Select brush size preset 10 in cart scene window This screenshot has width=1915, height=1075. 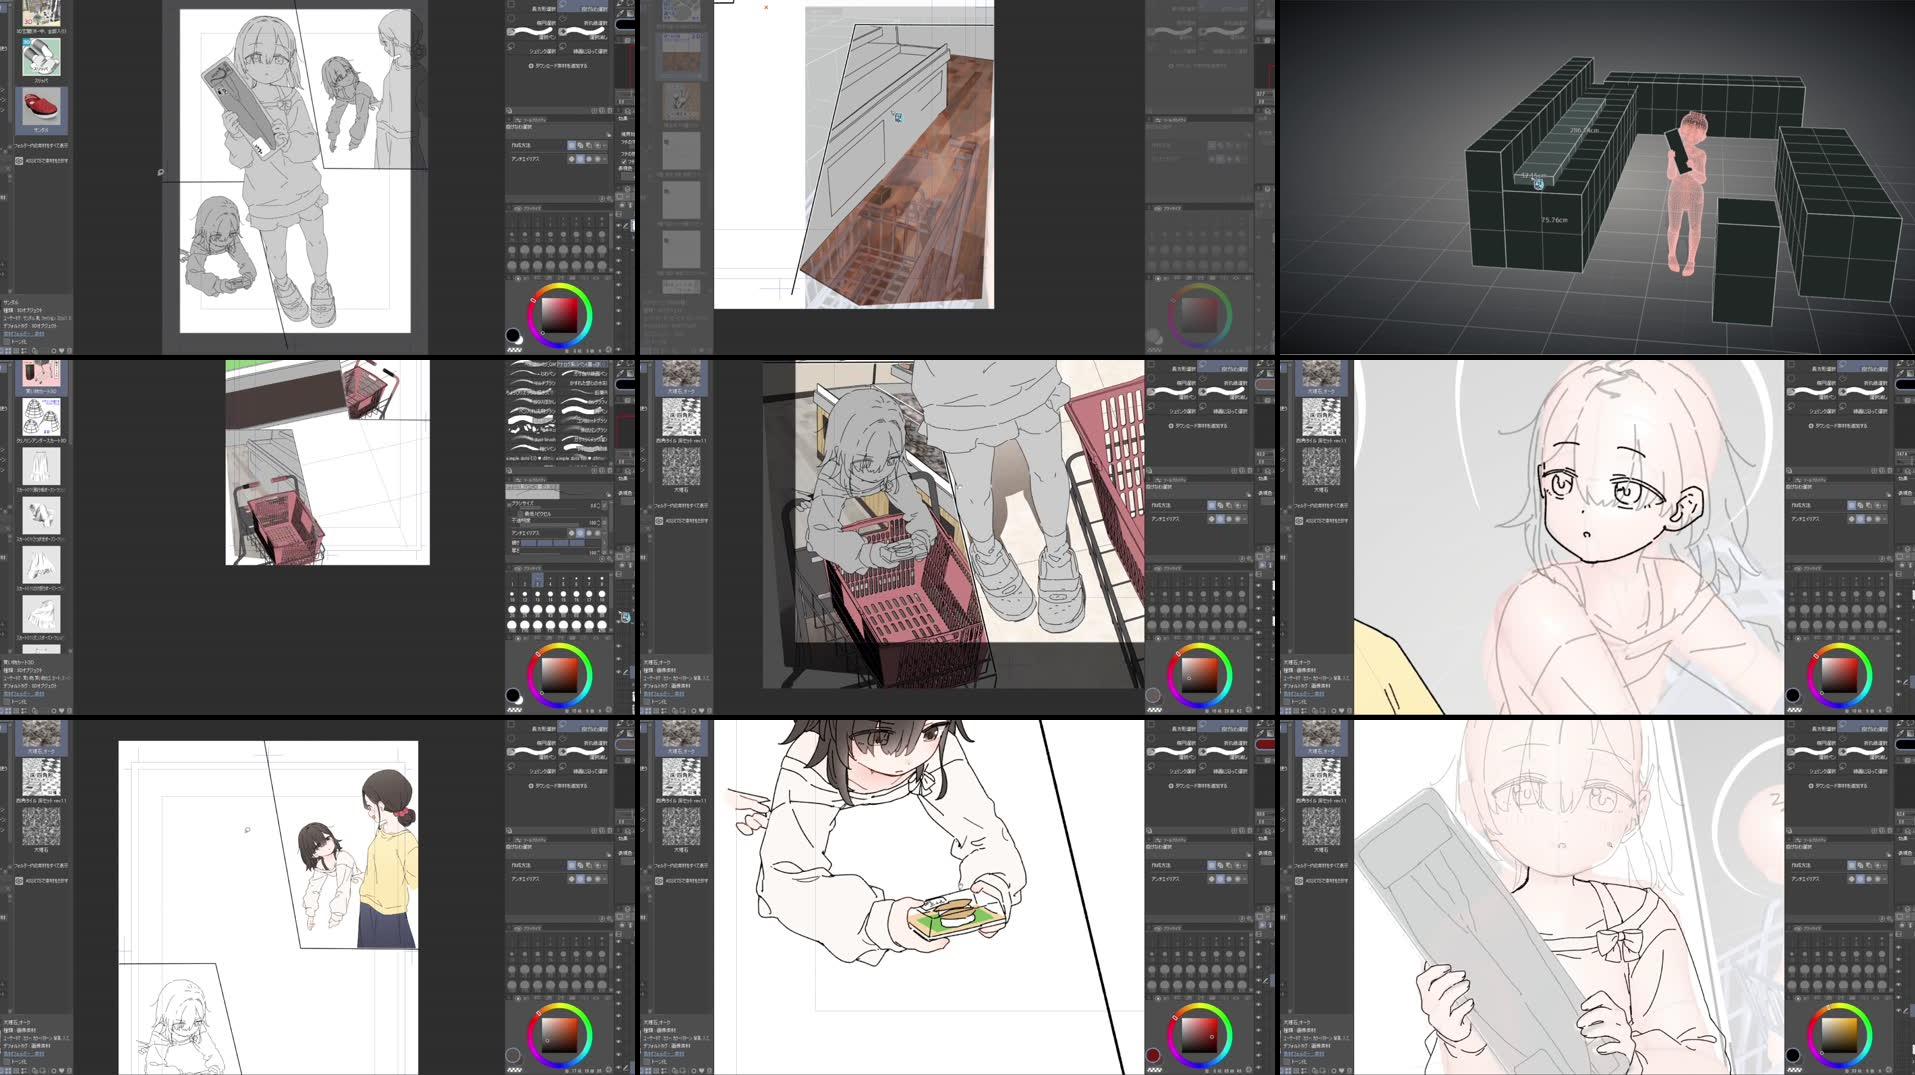513,596
